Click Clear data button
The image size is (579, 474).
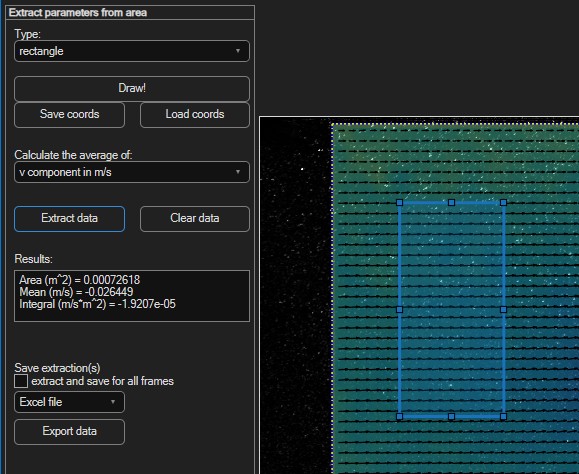(x=195, y=219)
